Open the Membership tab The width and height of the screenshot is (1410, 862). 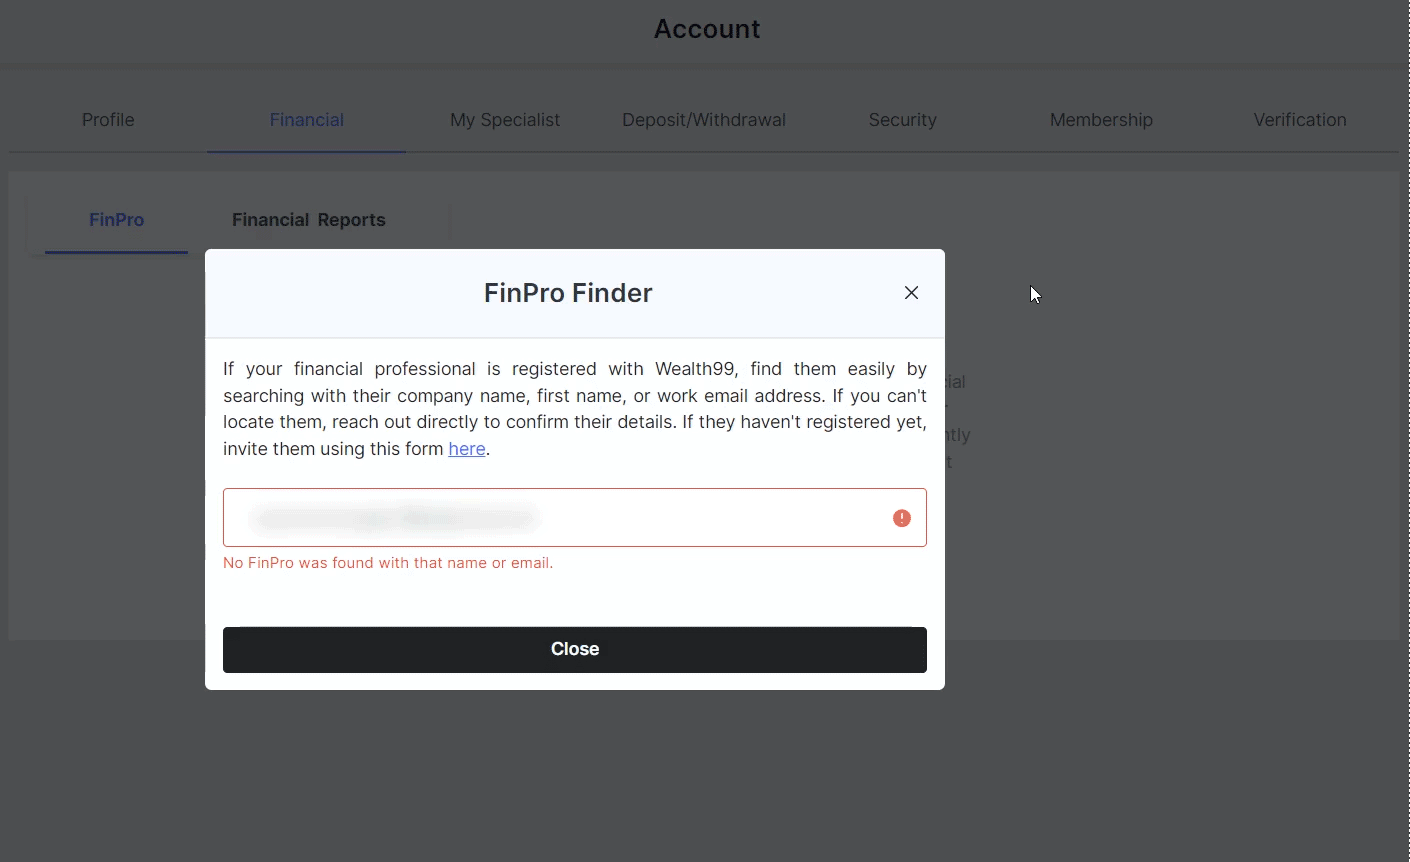(x=1101, y=120)
